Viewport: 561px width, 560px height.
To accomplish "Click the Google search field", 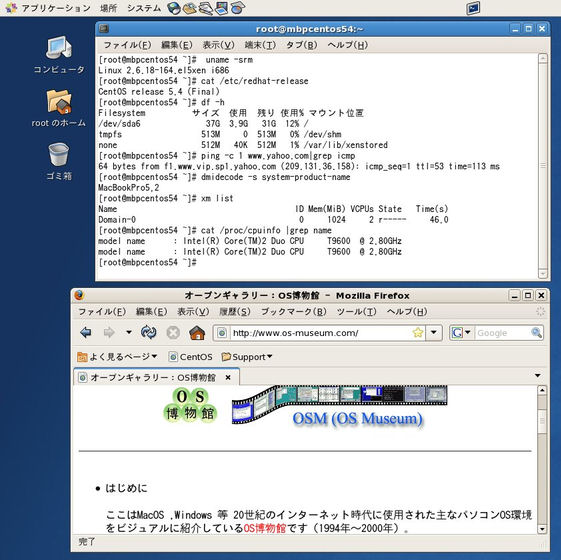I will point(503,333).
